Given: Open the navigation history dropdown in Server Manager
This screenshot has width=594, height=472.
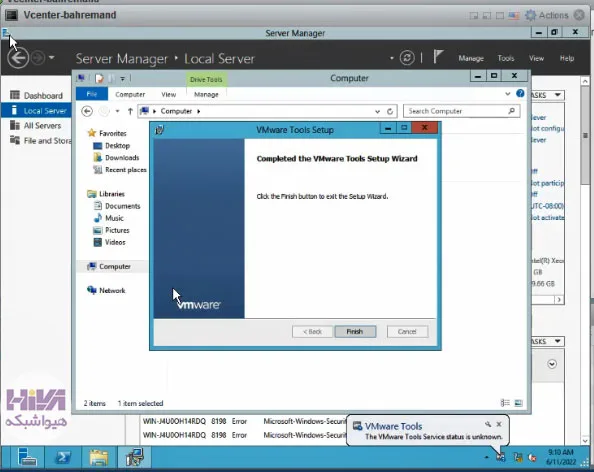Looking at the screenshot, I should click(52, 58).
